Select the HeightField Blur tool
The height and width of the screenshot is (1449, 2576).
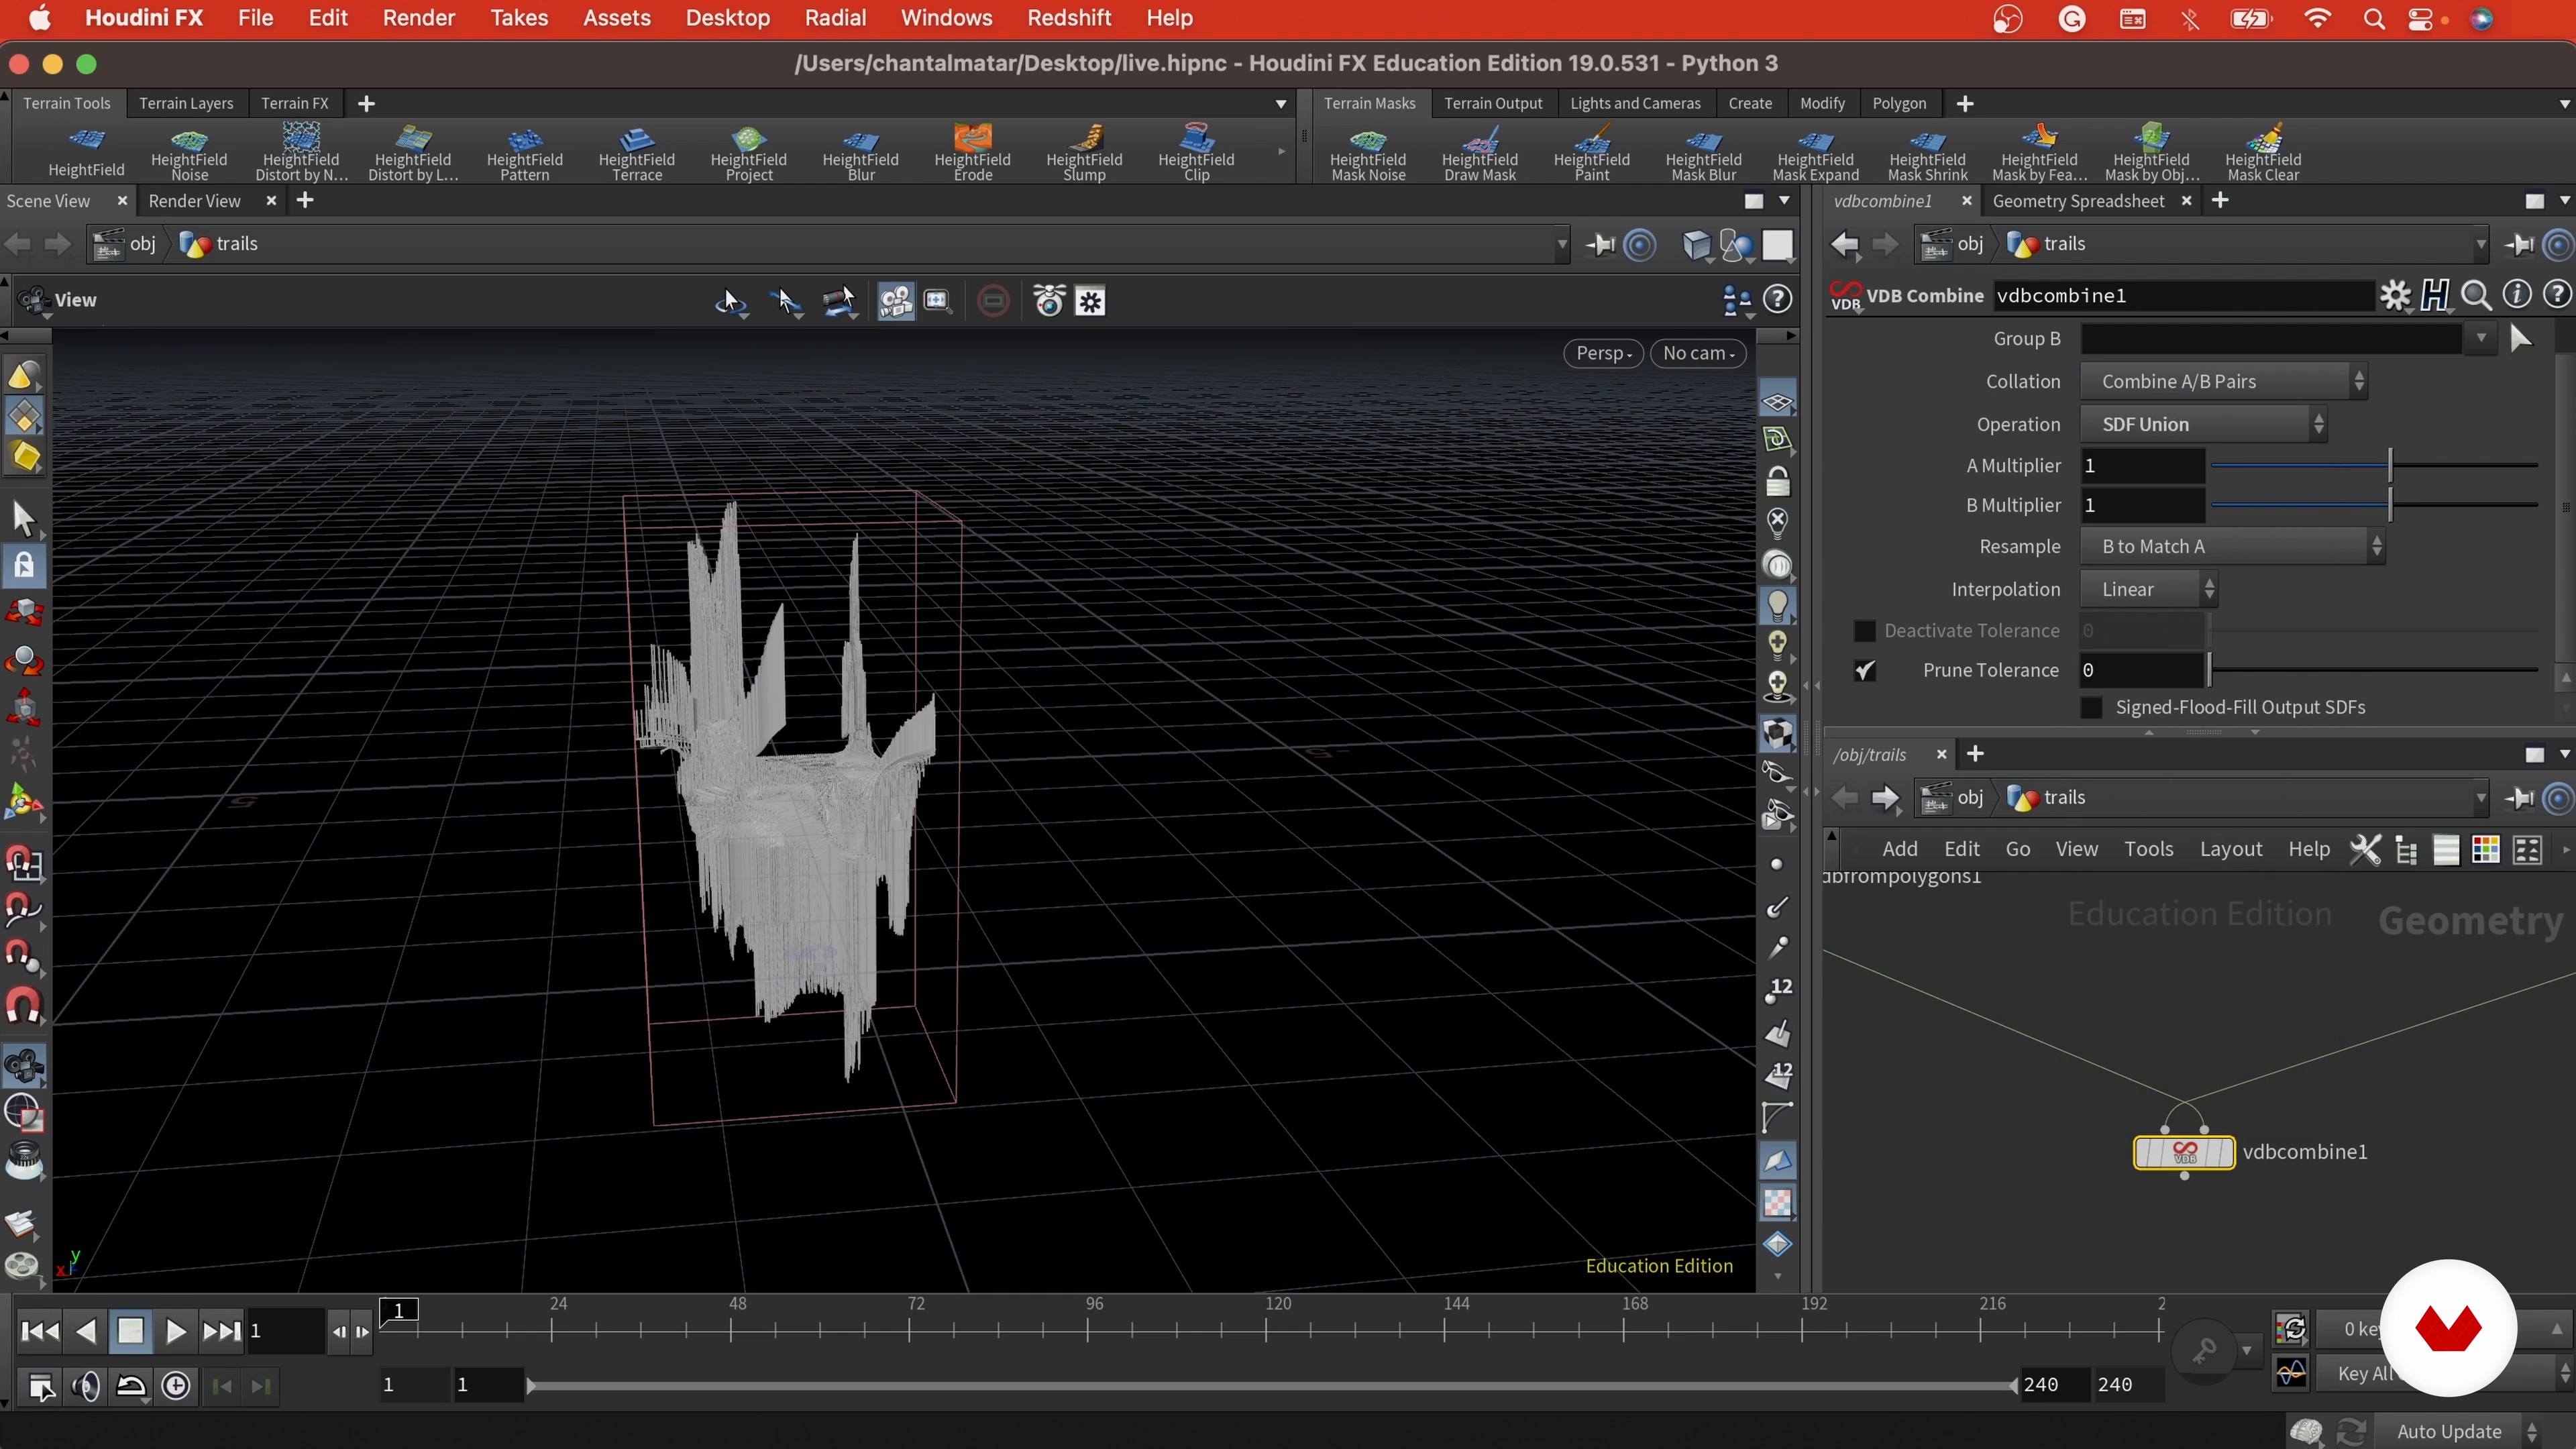(x=860, y=153)
